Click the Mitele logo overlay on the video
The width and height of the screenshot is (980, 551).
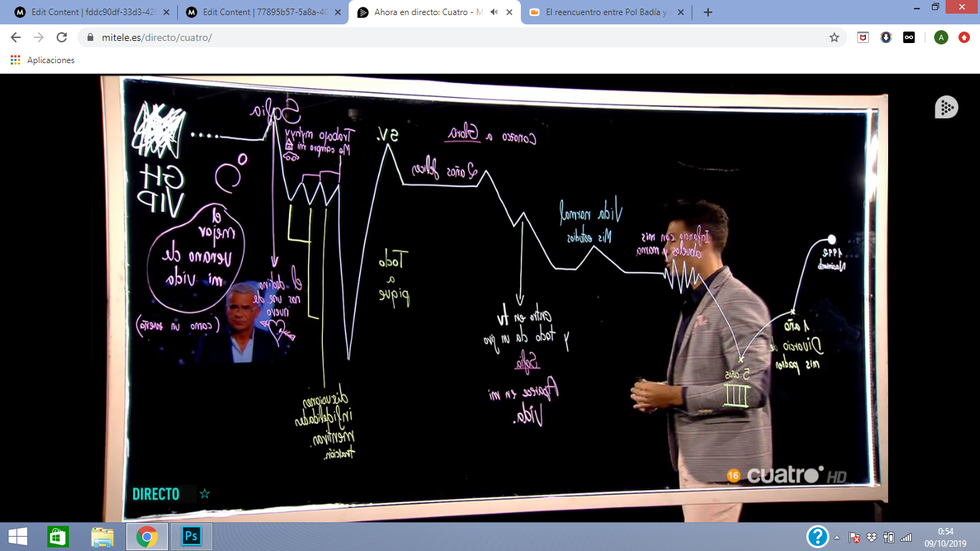point(946,107)
